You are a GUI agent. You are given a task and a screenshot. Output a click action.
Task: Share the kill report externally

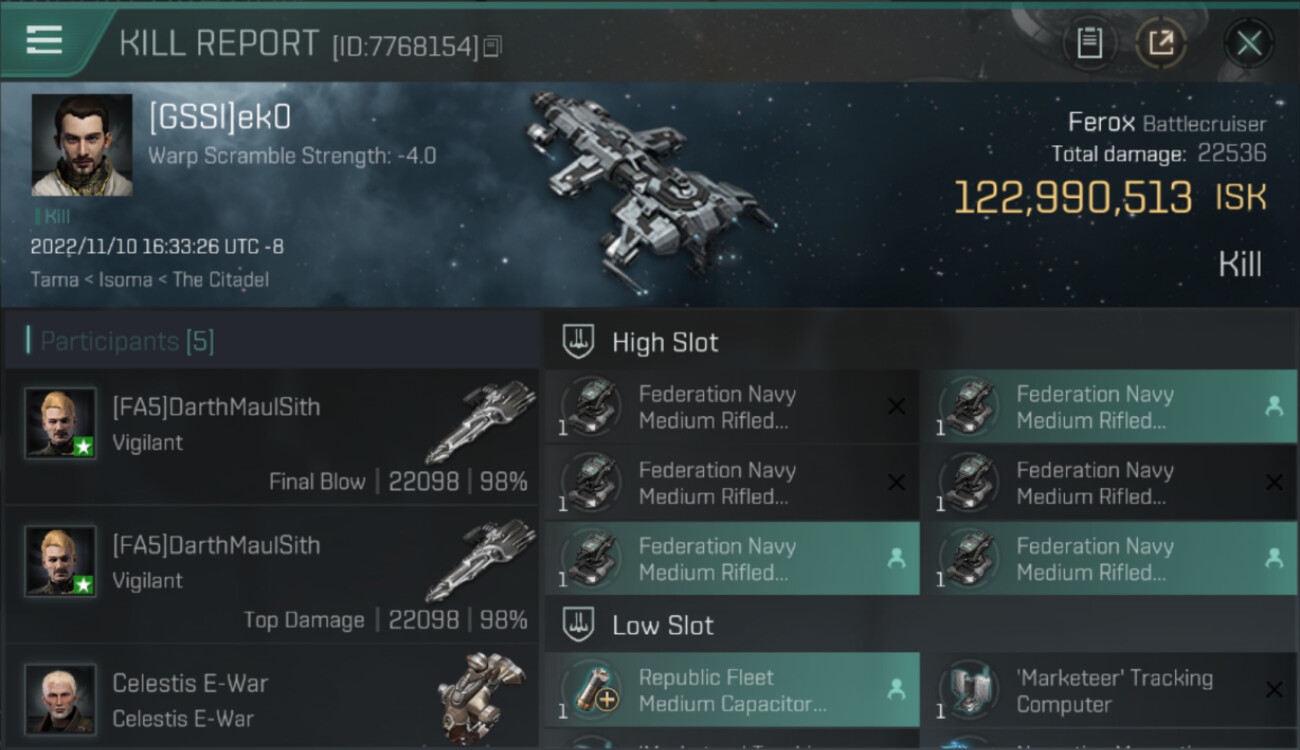(x=1161, y=43)
